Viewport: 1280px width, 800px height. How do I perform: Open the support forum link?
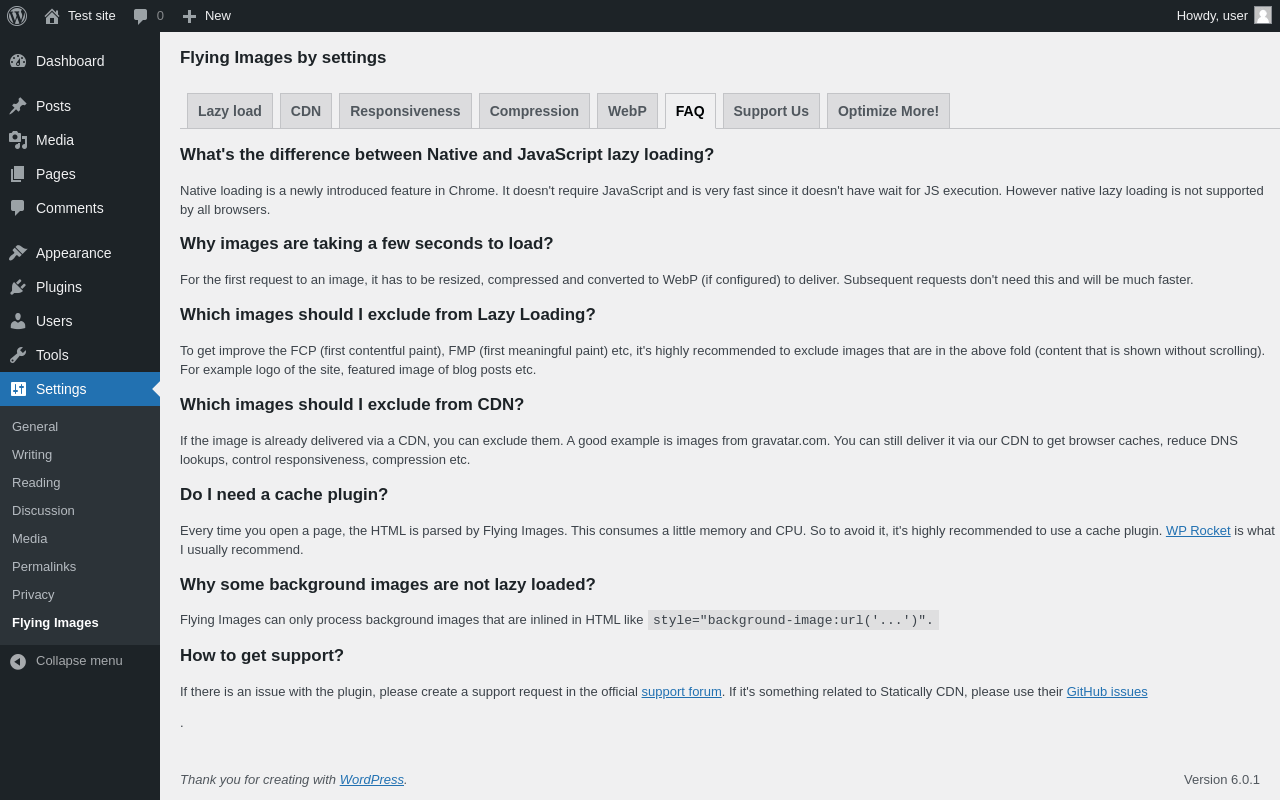pos(681,692)
